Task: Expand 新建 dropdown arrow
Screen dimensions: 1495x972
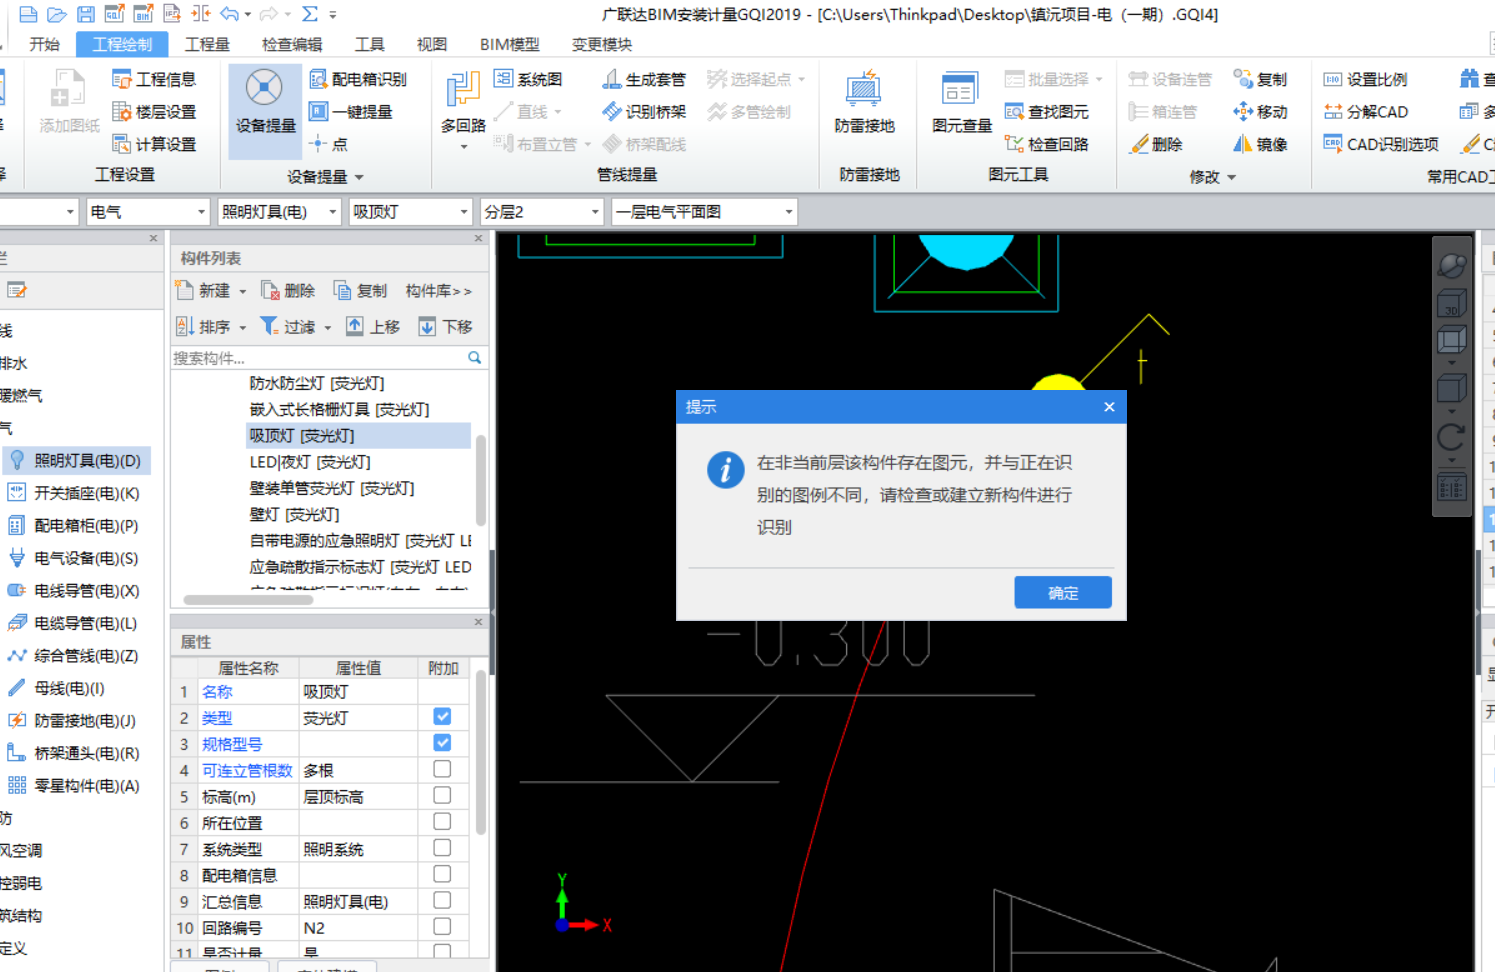Action: point(242,291)
